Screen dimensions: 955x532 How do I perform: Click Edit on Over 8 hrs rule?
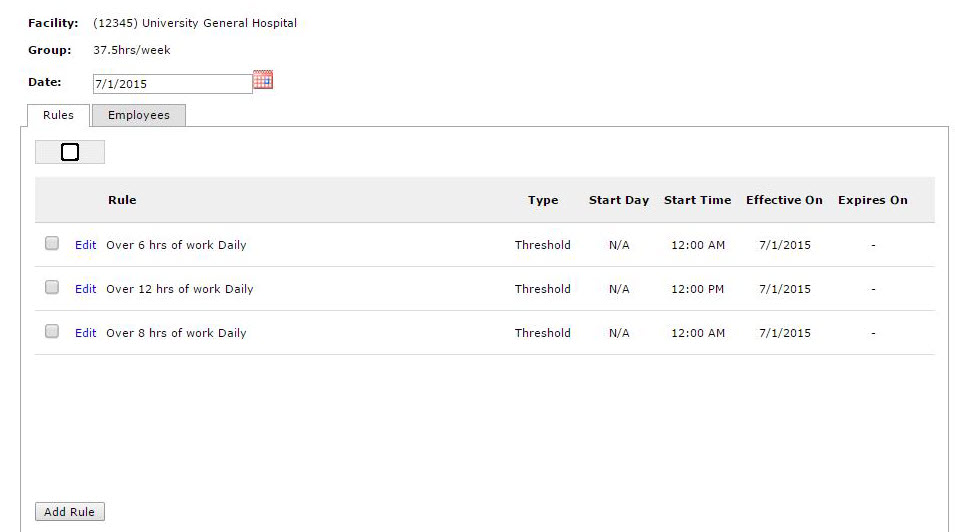click(x=86, y=333)
